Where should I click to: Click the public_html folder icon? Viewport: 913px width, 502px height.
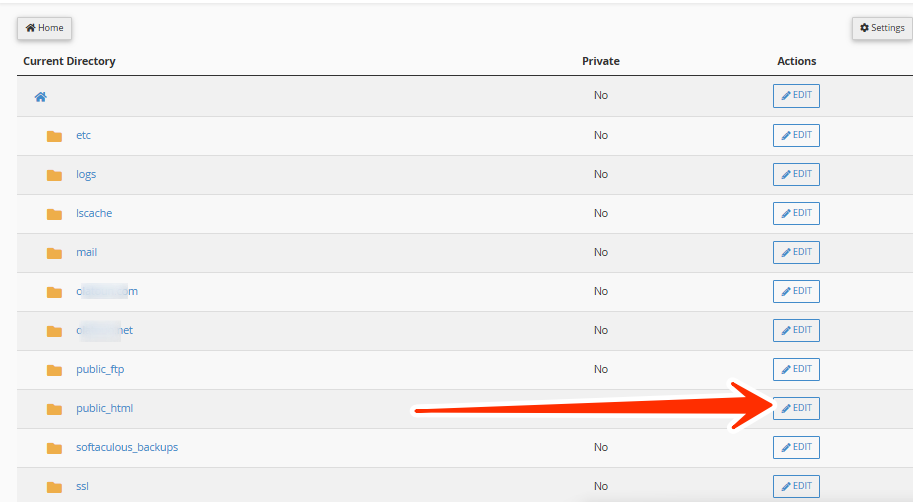[x=54, y=409]
